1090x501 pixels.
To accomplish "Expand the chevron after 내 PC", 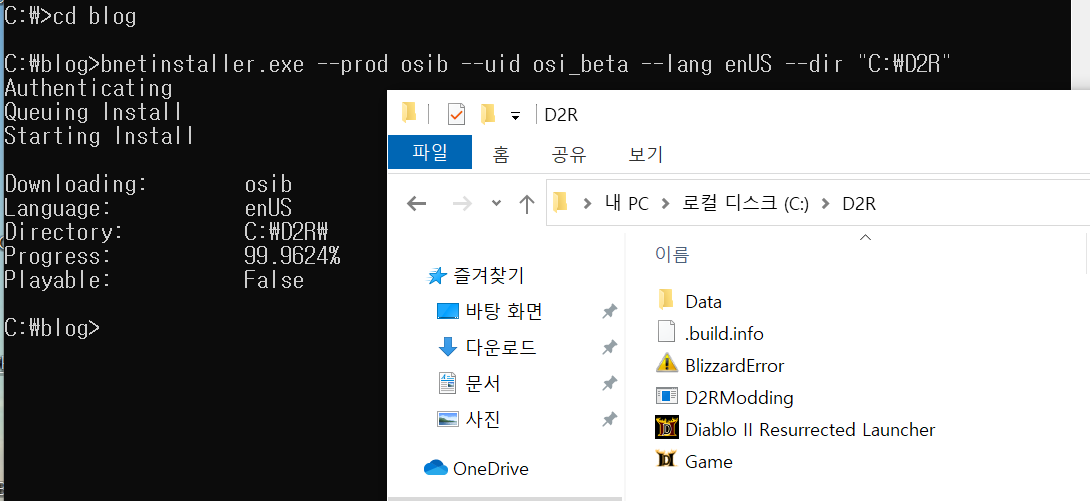I will click(x=666, y=204).
